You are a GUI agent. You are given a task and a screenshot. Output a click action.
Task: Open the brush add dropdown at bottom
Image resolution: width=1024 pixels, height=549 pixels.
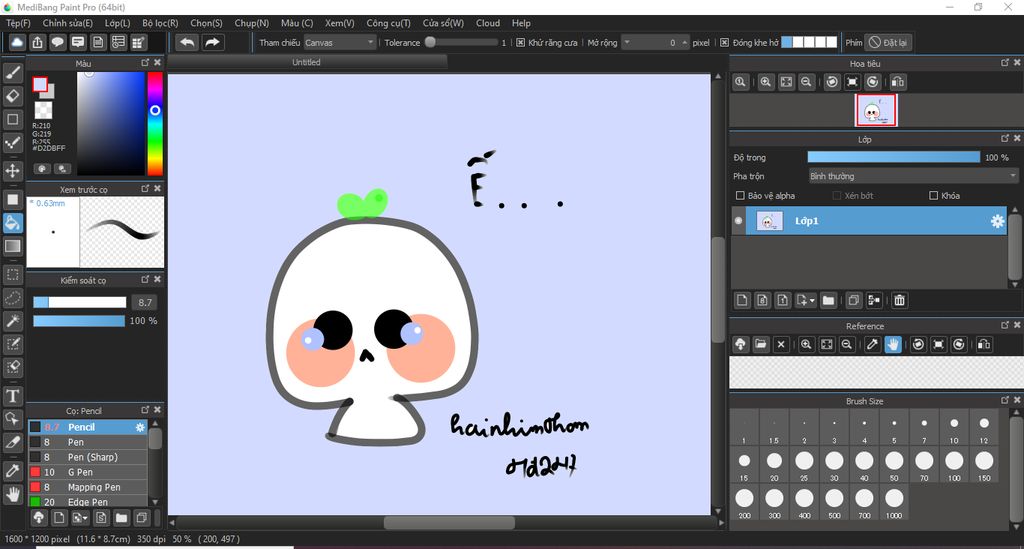(80, 518)
